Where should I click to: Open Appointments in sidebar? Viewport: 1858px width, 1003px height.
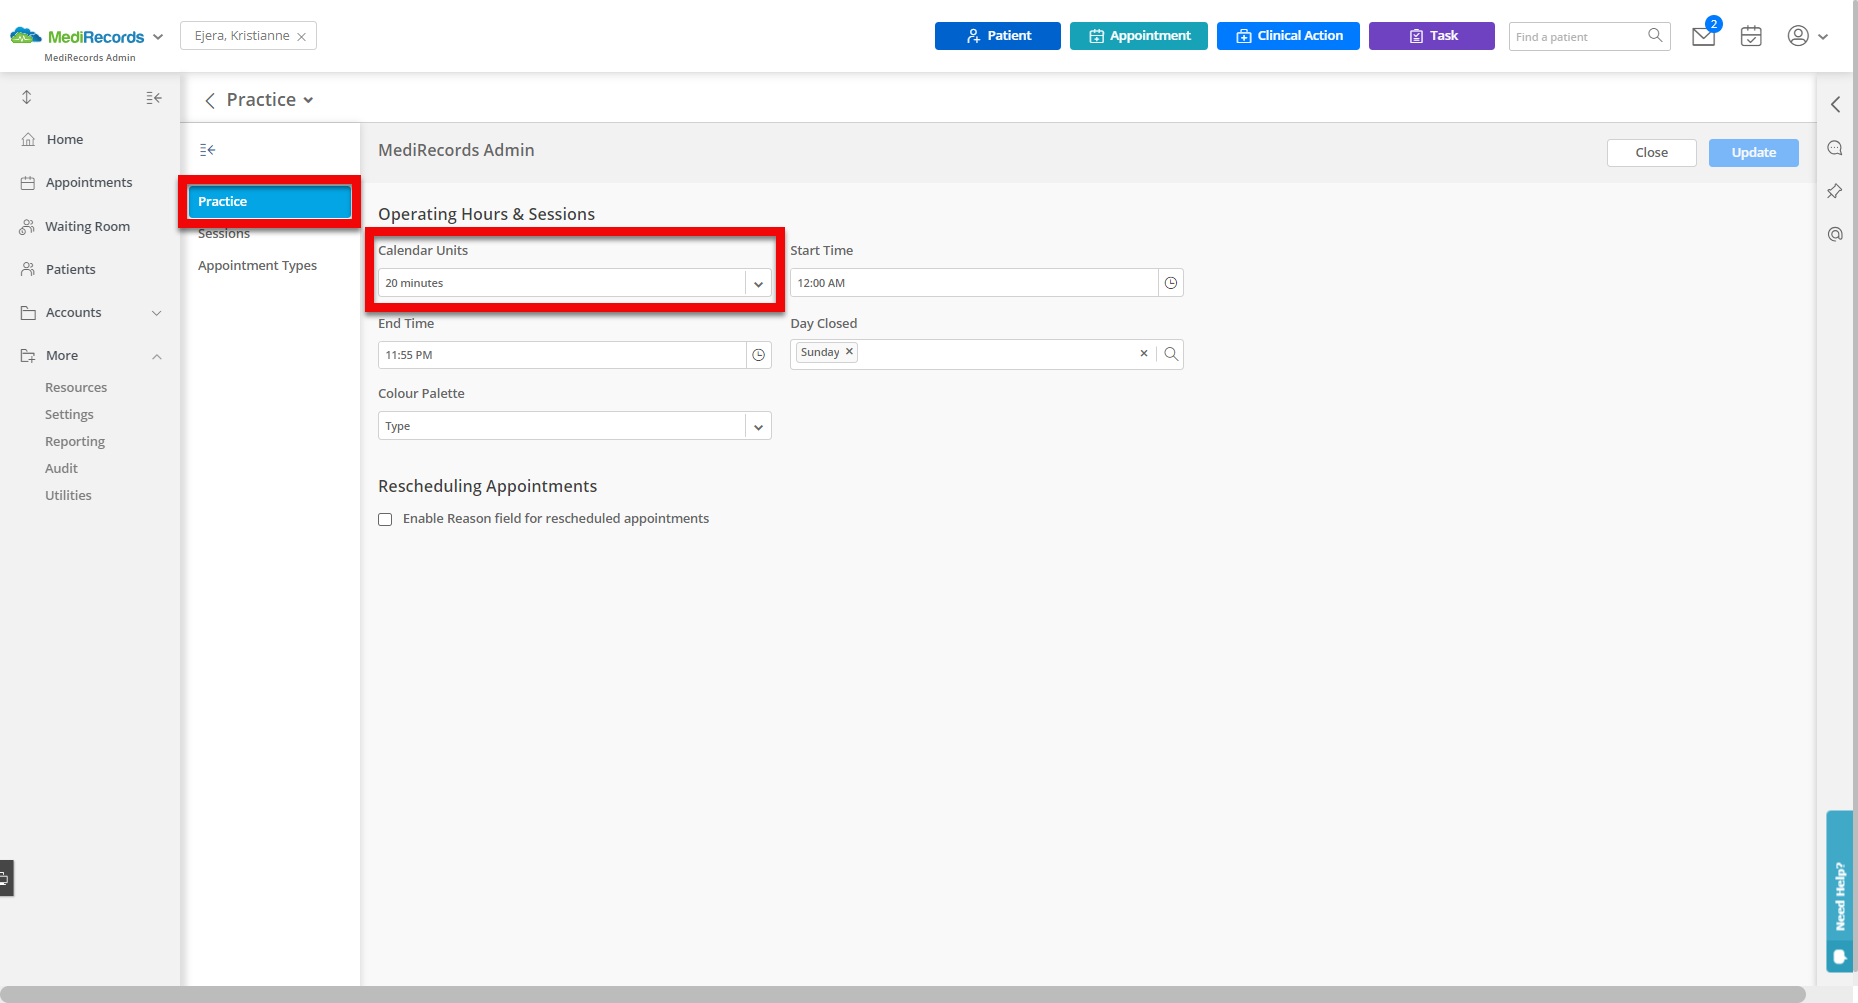click(x=89, y=183)
